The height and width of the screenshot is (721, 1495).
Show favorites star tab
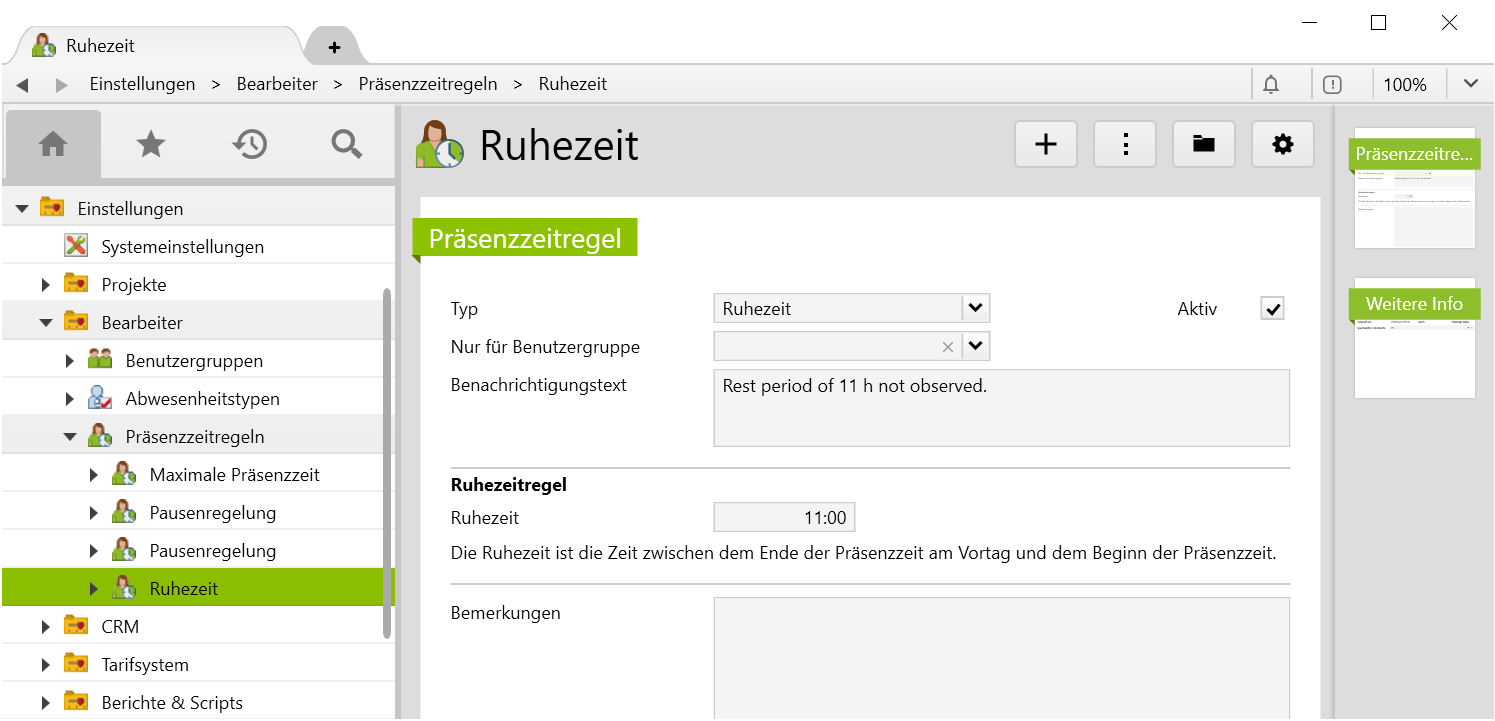tap(150, 145)
